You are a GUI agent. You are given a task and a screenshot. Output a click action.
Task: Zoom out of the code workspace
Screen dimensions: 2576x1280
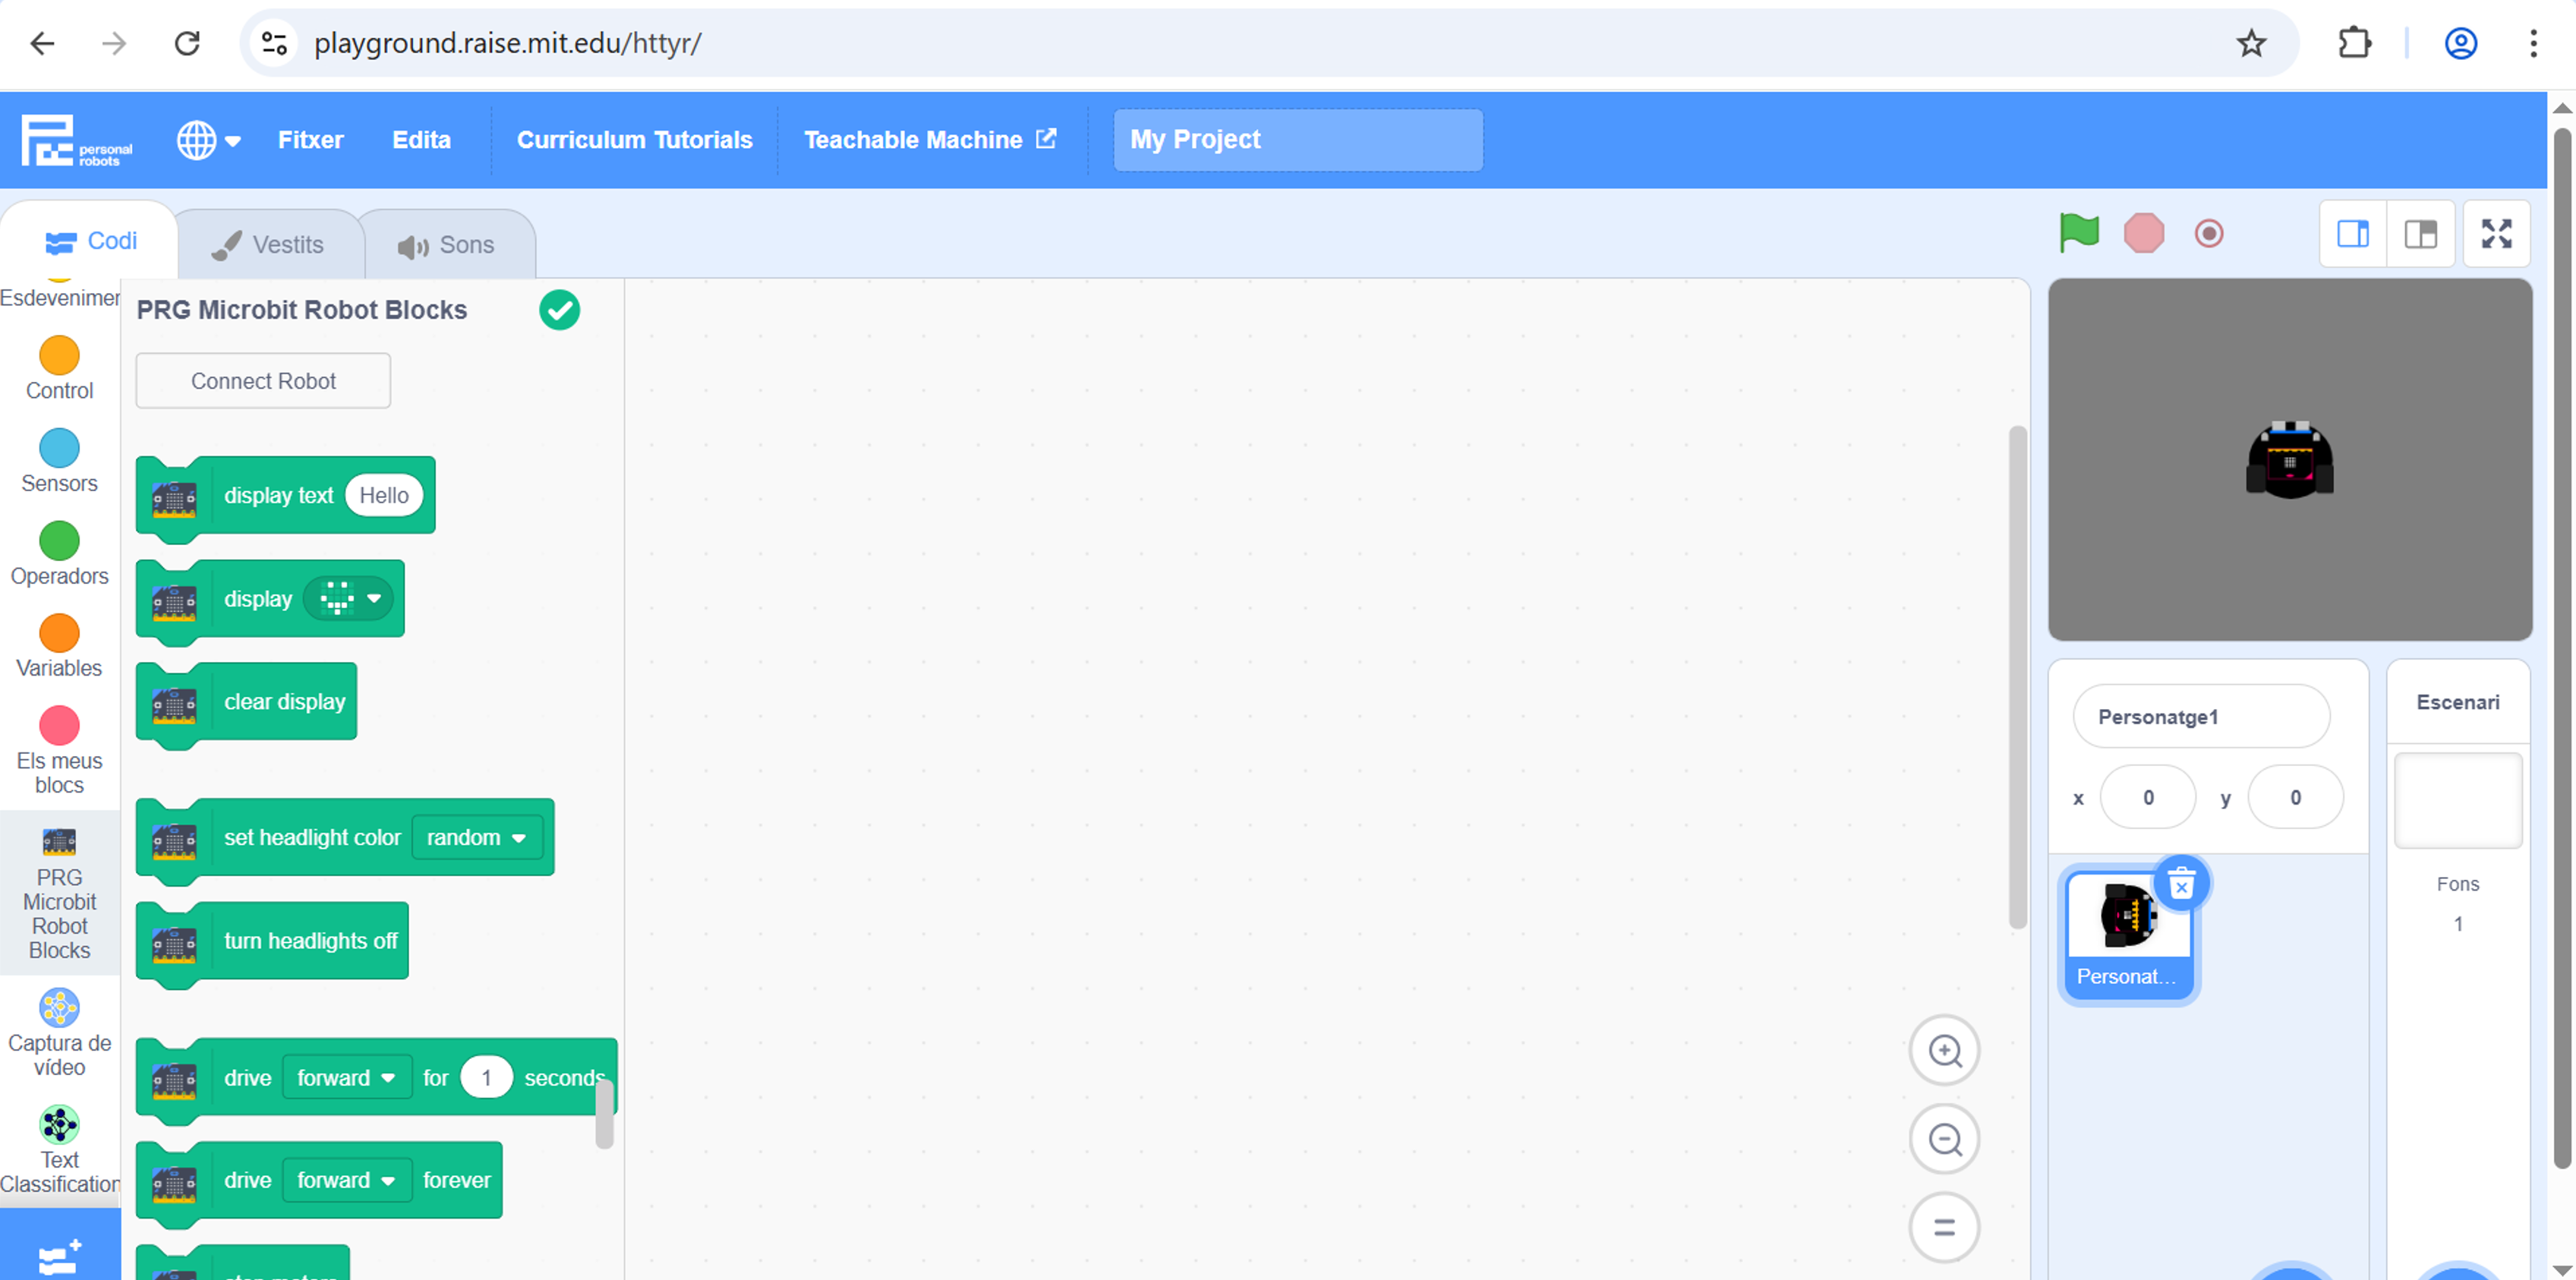(x=1944, y=1139)
